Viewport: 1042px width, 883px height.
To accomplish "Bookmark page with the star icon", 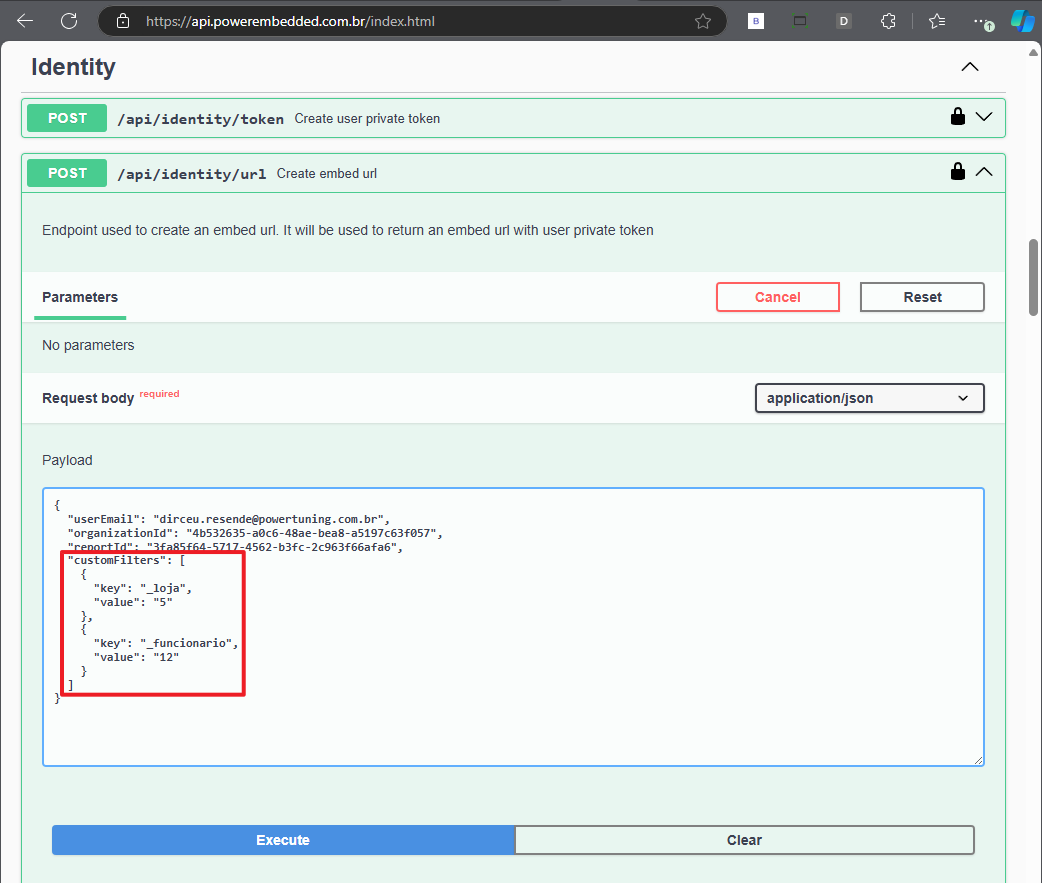I will 703,21.
